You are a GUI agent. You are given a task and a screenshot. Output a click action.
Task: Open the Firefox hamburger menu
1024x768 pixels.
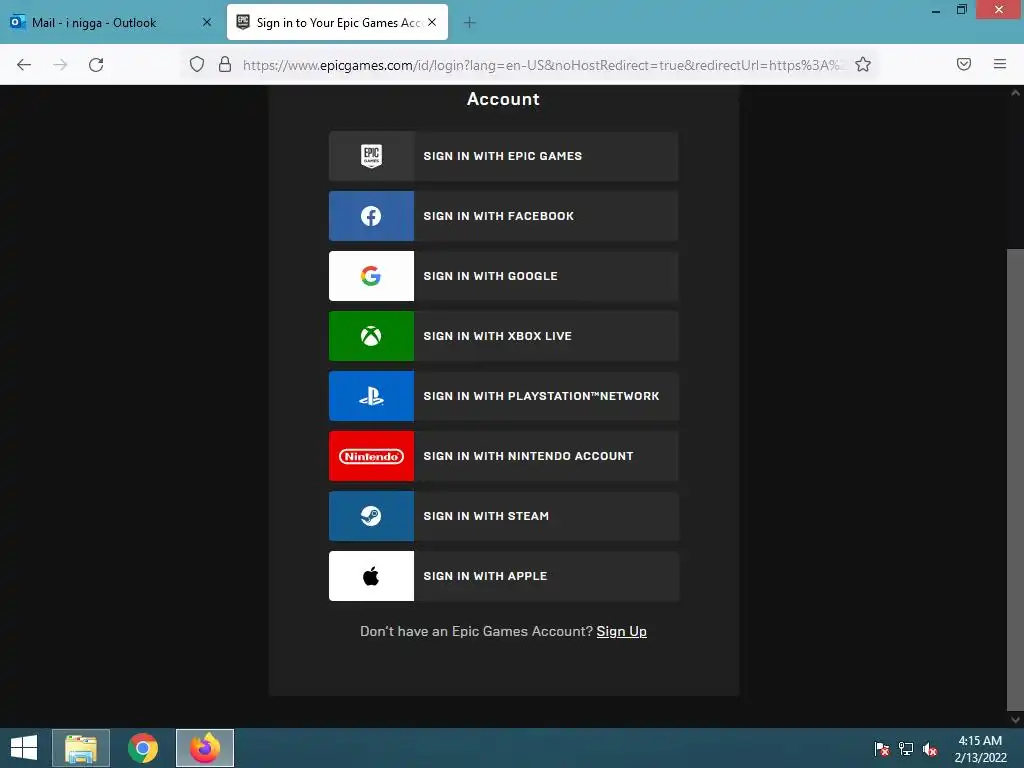coord(999,64)
